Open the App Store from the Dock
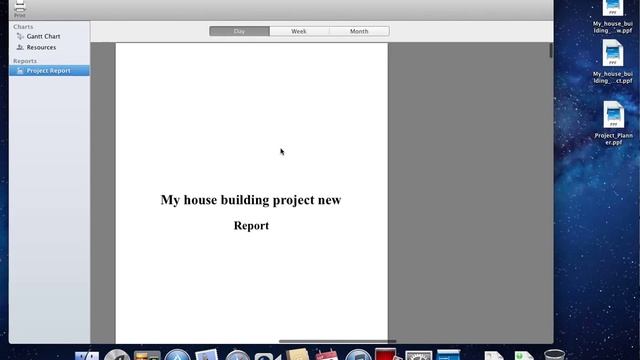 coord(177,355)
